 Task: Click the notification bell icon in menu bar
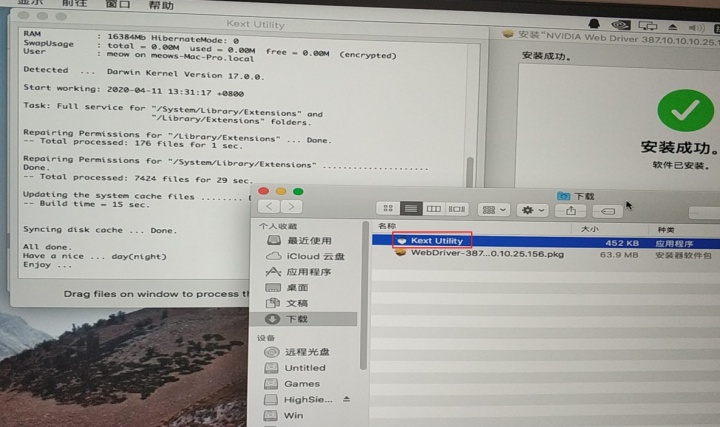594,24
